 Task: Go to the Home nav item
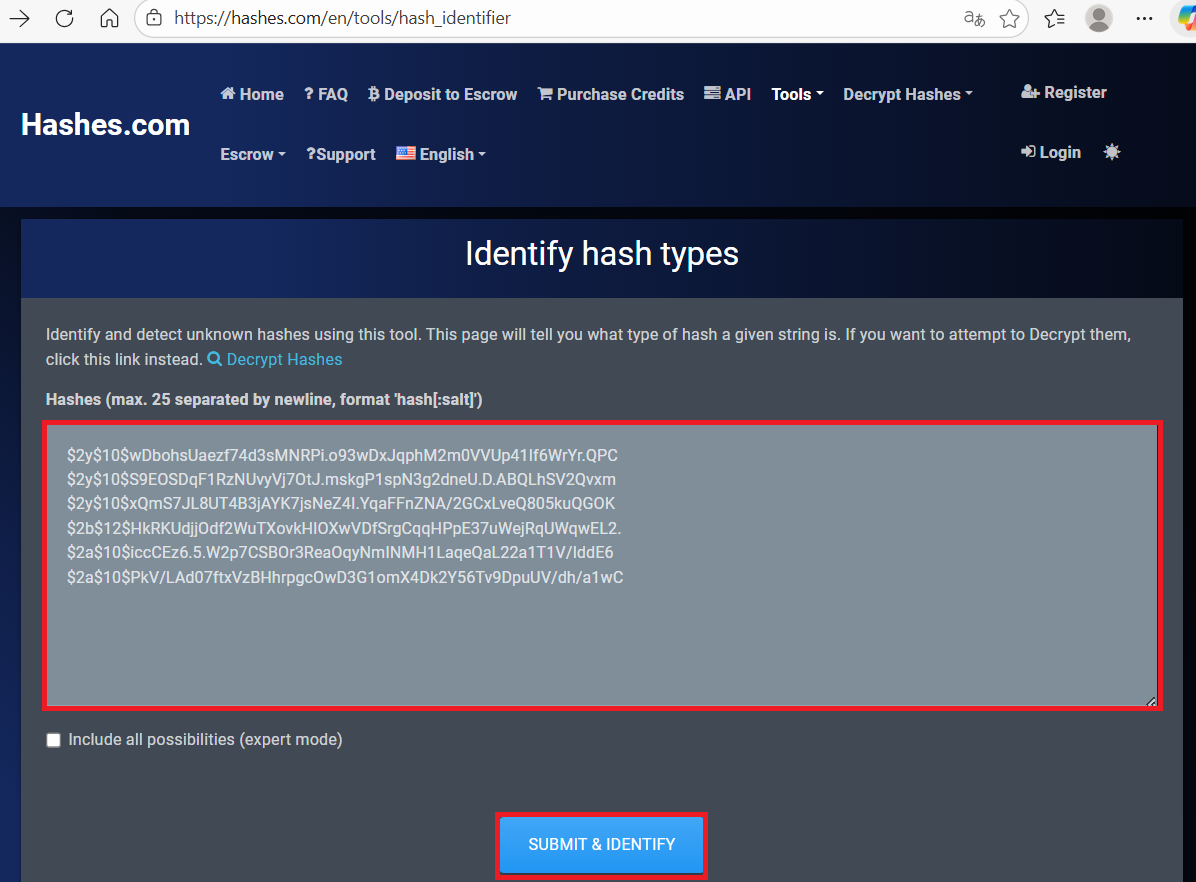click(x=252, y=94)
